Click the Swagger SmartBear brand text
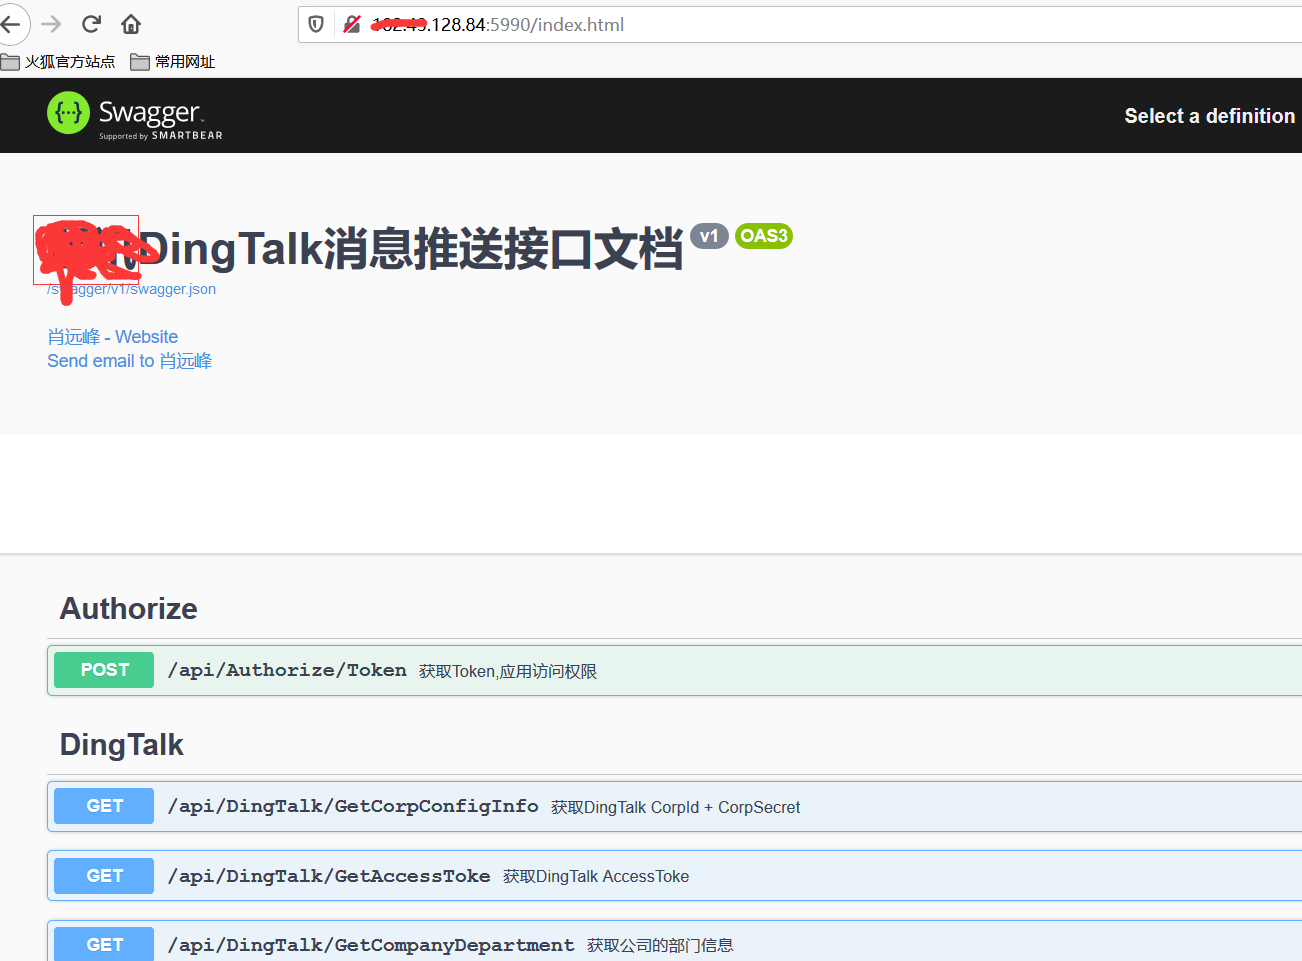1302x961 pixels. 160,118
